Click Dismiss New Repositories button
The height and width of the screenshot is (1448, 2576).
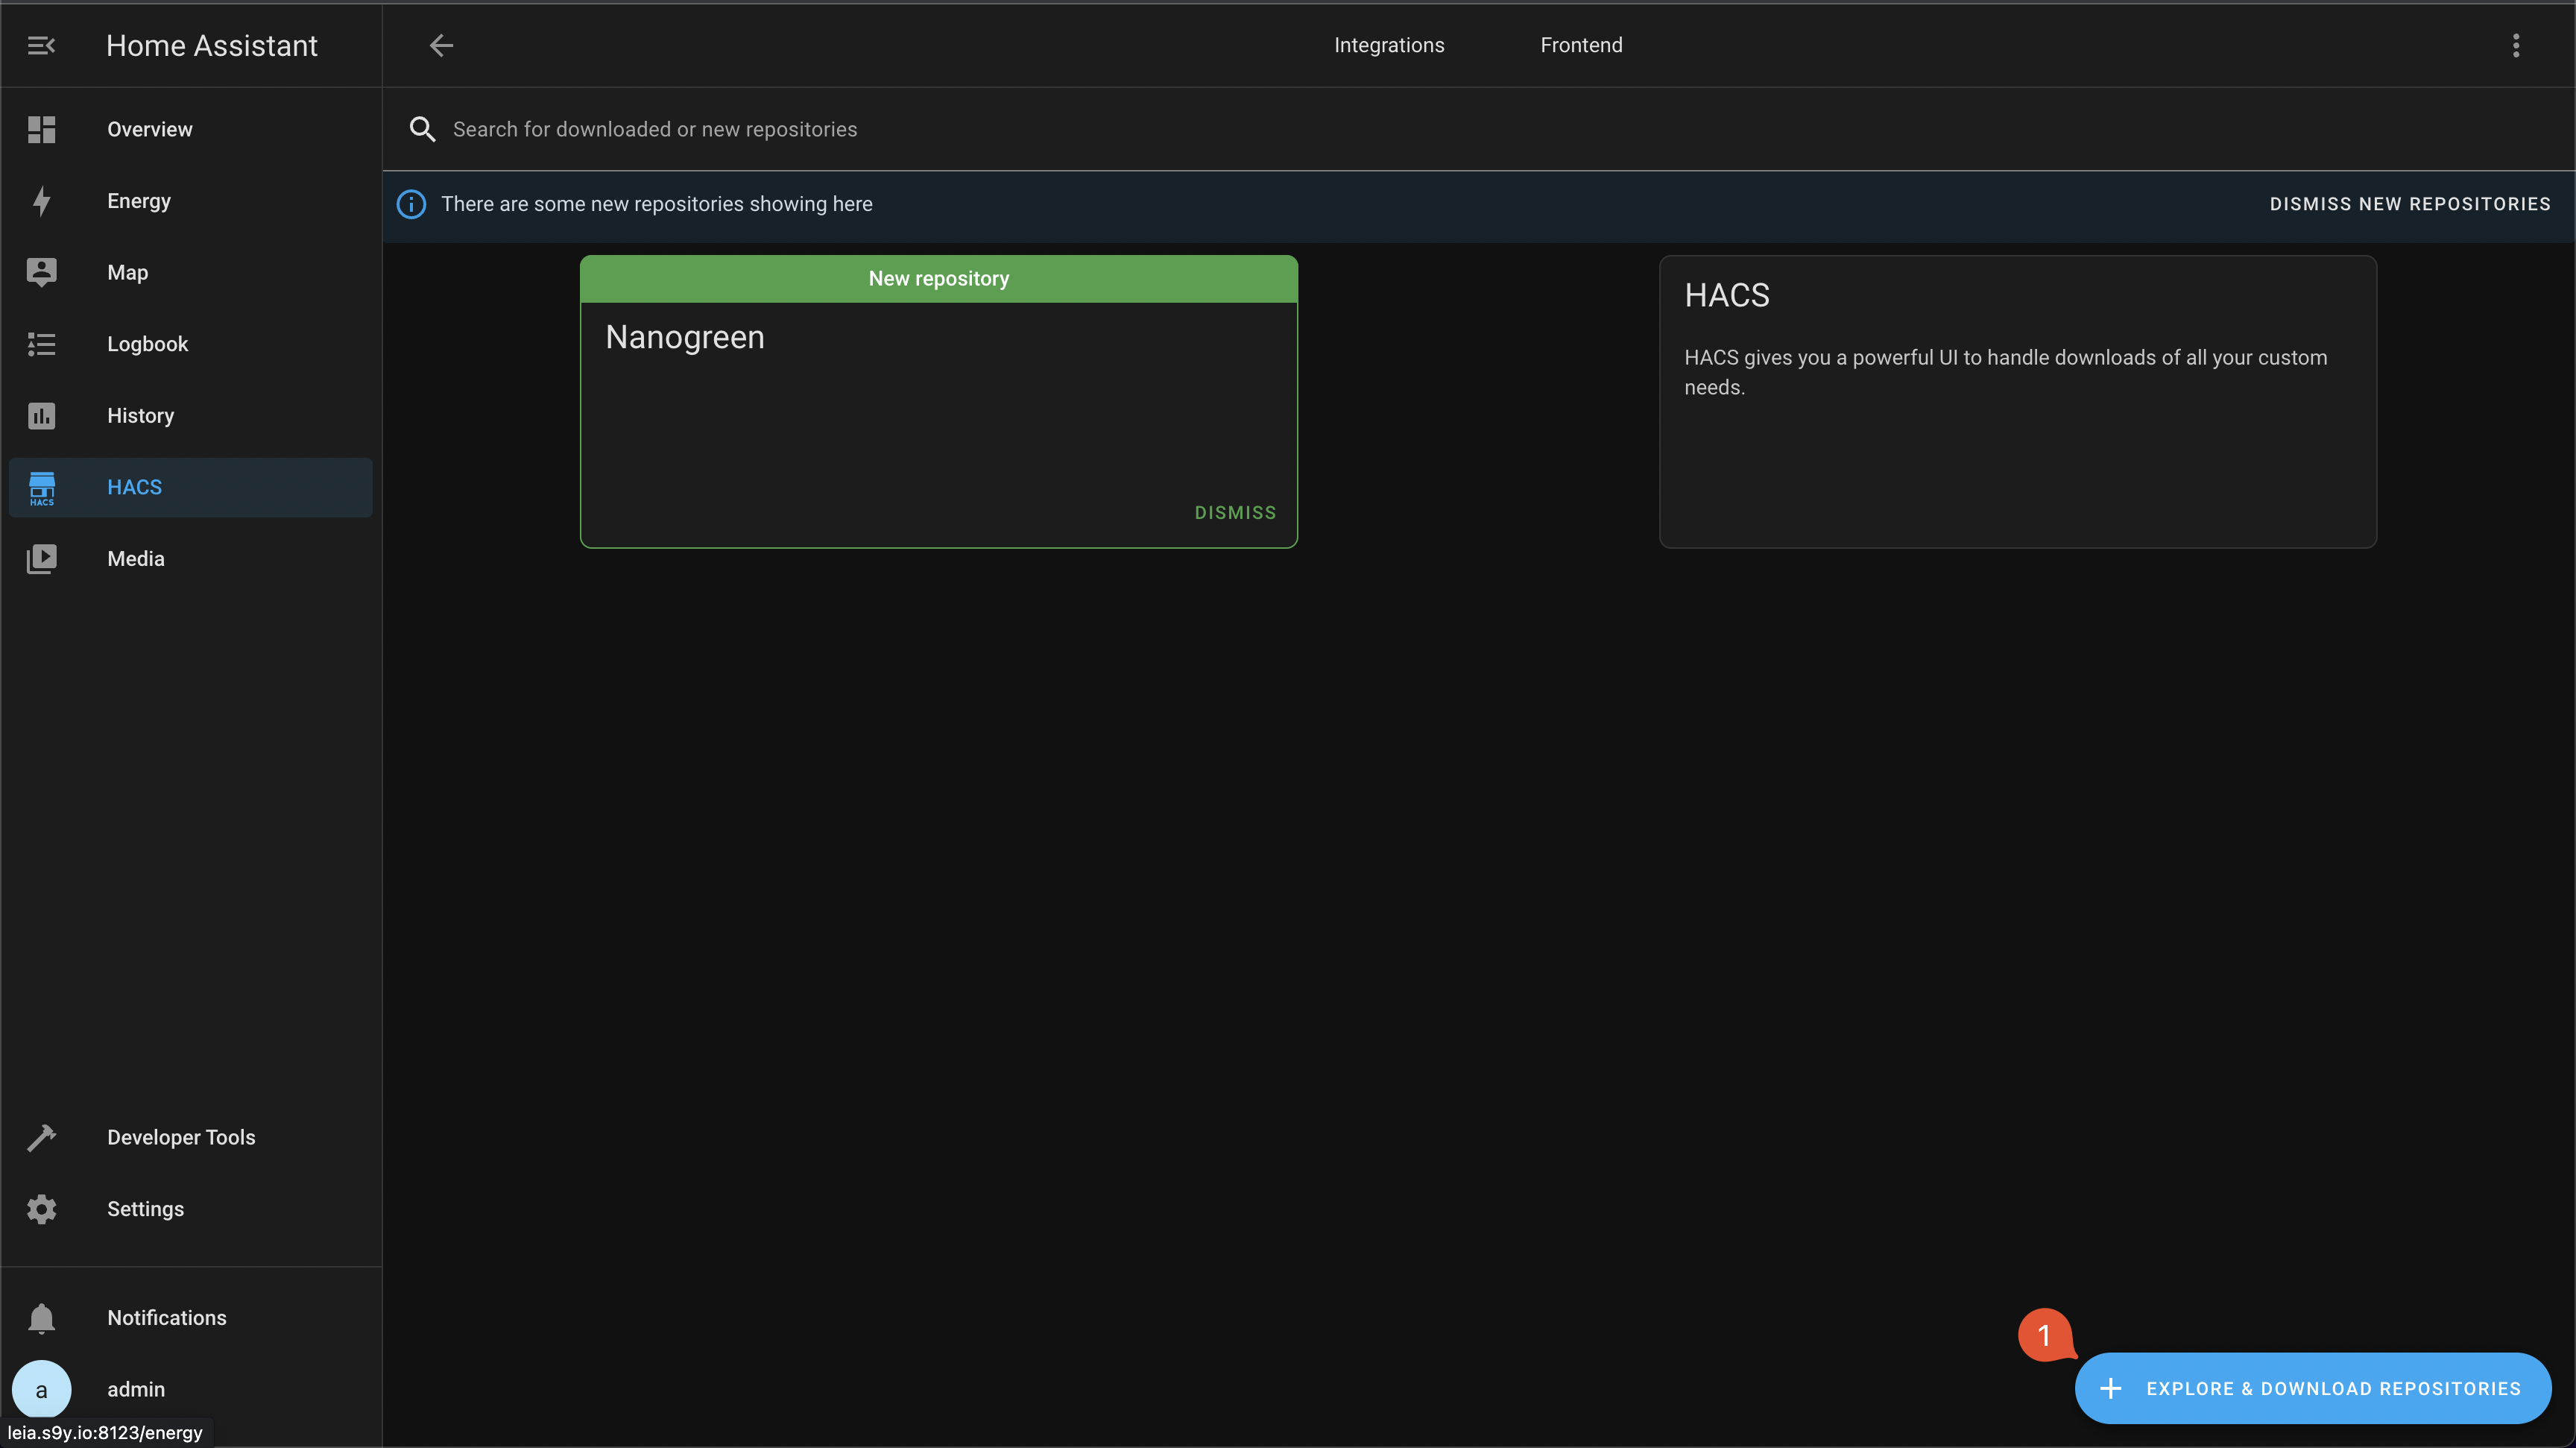2410,204
